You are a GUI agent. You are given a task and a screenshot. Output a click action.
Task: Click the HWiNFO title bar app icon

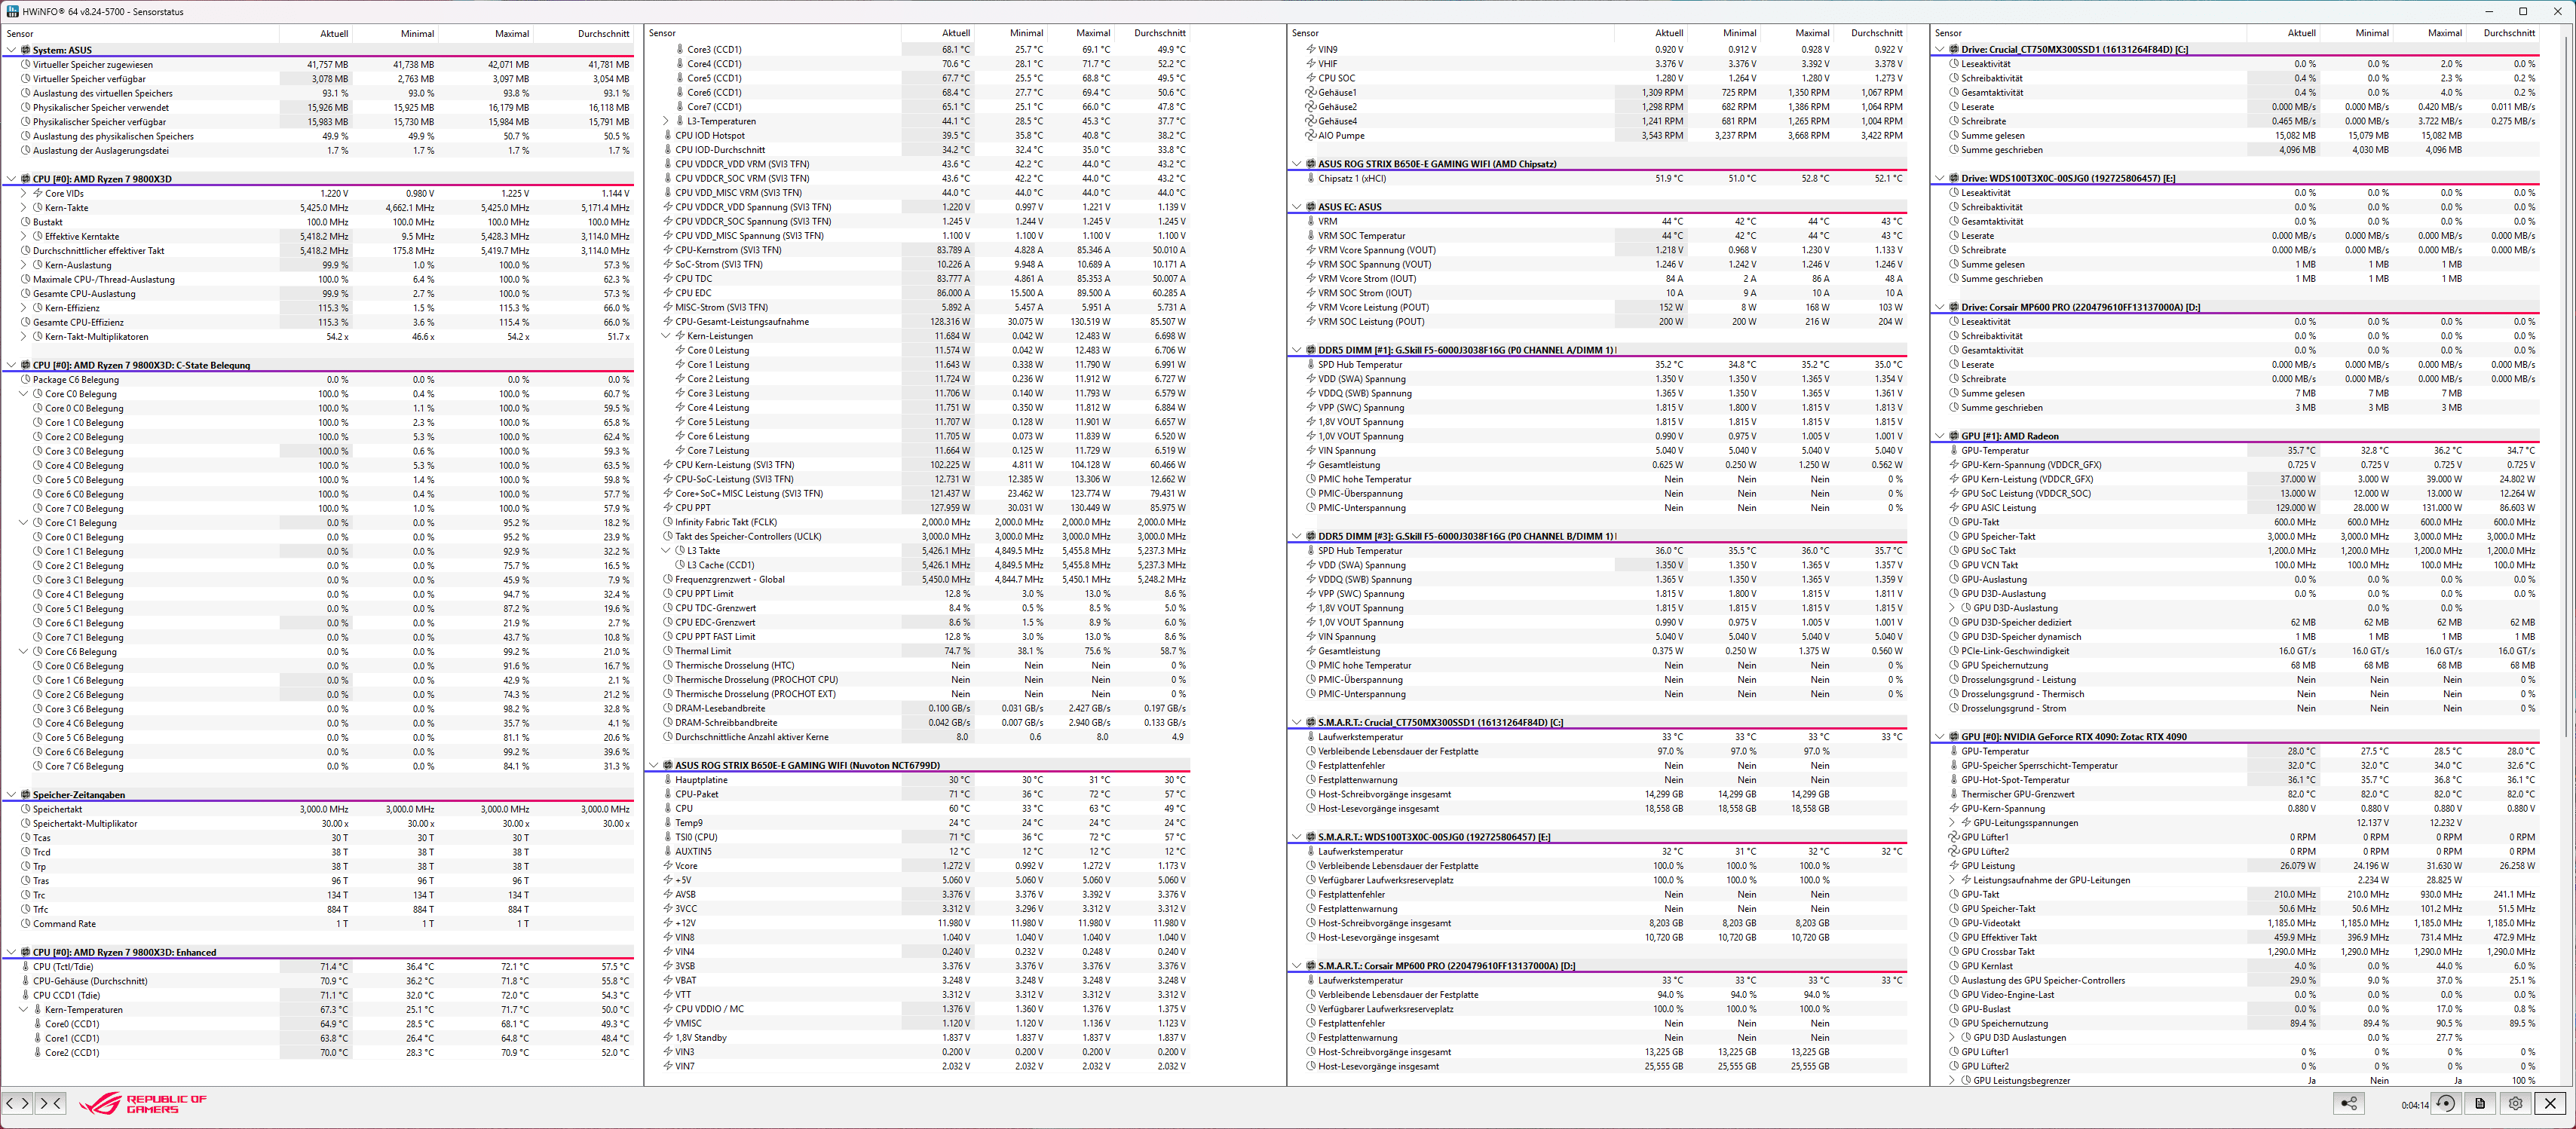click(11, 11)
